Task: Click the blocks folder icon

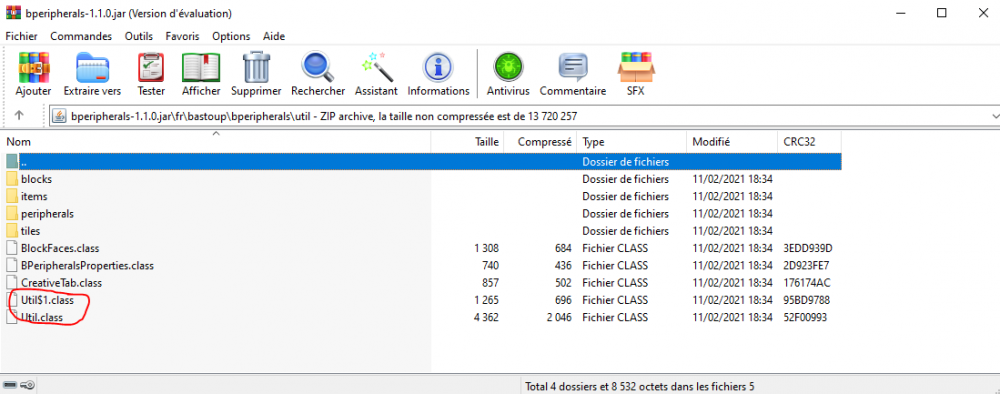Action: [x=12, y=179]
